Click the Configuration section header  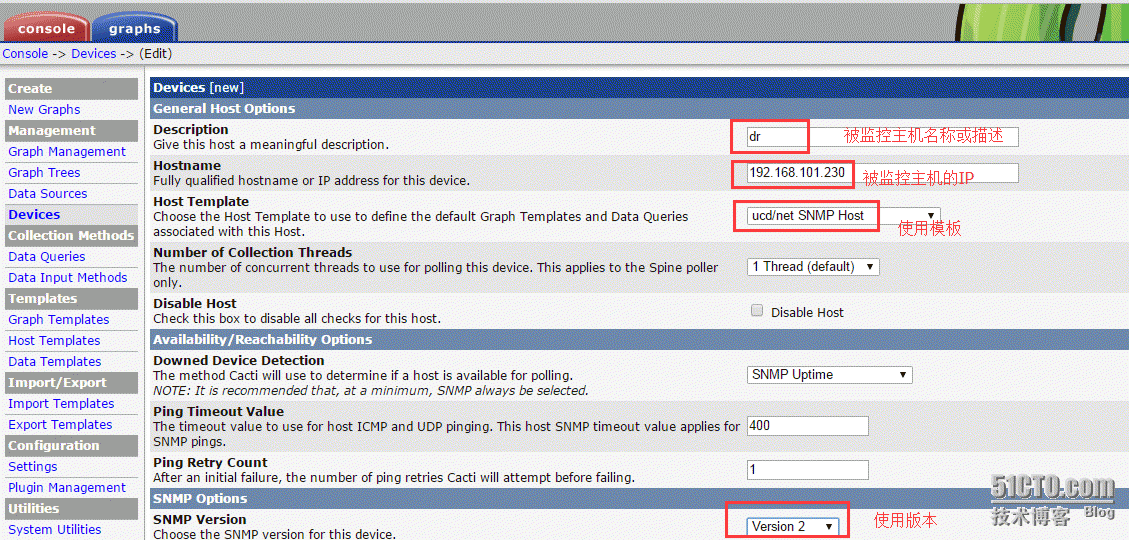point(71,446)
